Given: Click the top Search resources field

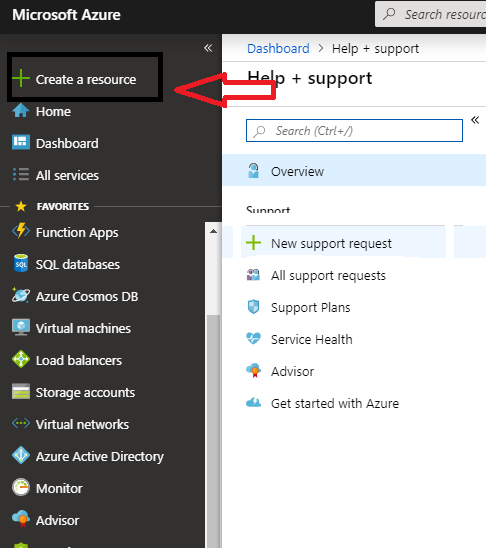Looking at the screenshot, I should (430, 14).
